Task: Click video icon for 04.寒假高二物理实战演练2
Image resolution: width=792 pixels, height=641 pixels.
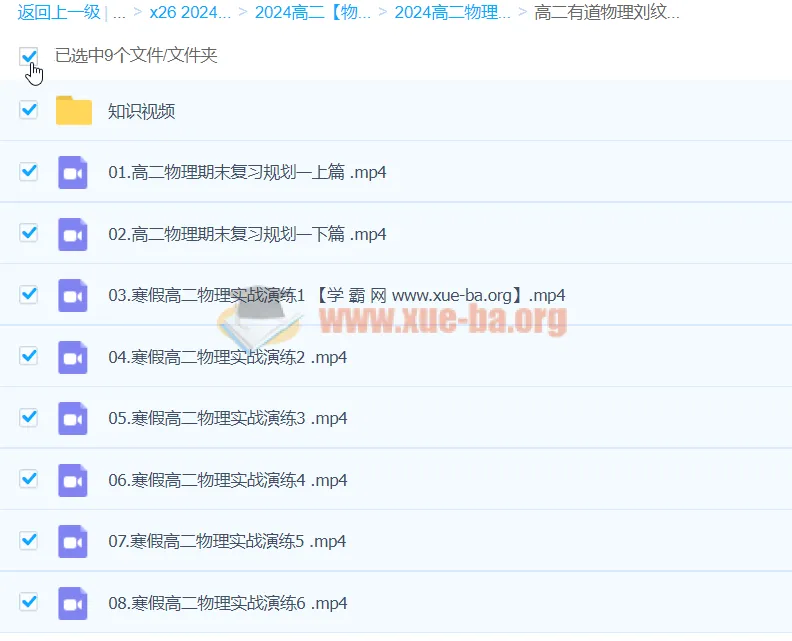Action: click(73, 358)
